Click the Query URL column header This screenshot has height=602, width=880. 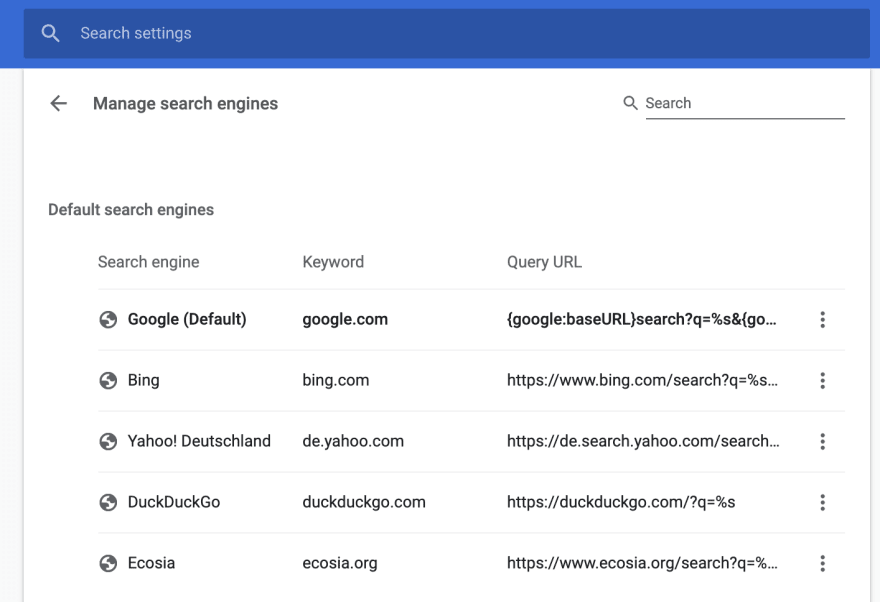point(544,262)
